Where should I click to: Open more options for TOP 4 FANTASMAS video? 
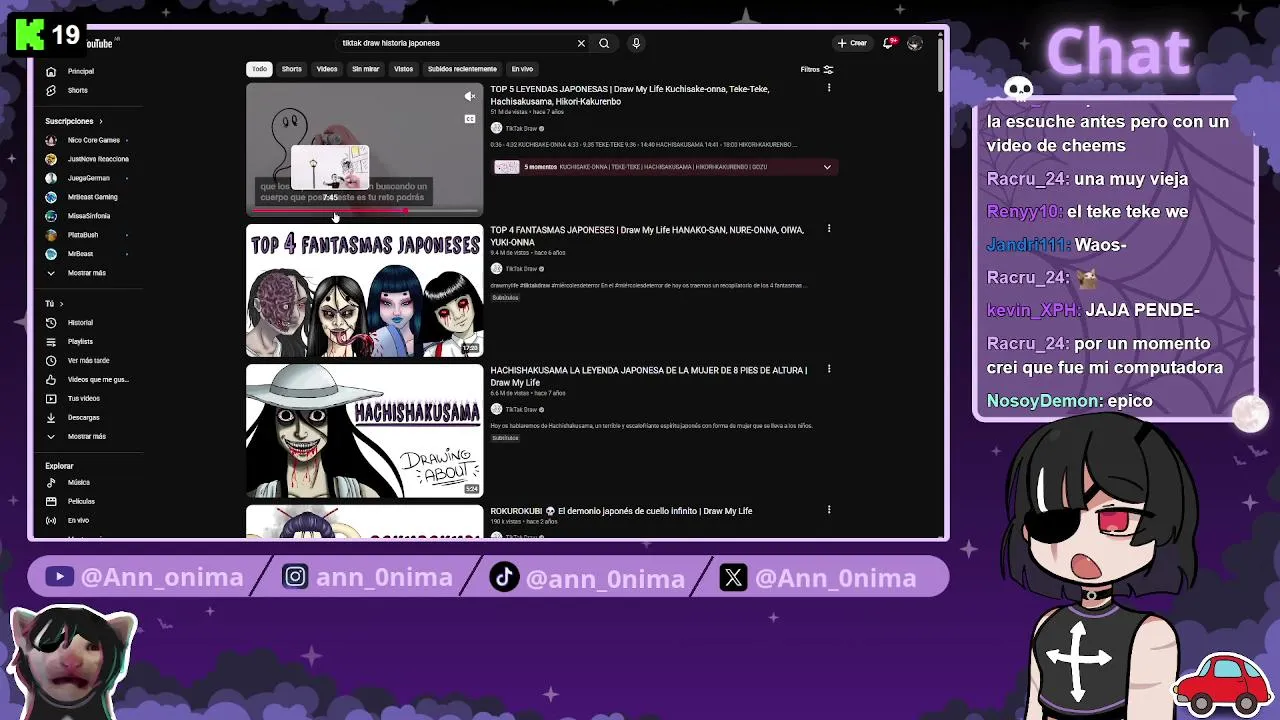[x=828, y=229]
